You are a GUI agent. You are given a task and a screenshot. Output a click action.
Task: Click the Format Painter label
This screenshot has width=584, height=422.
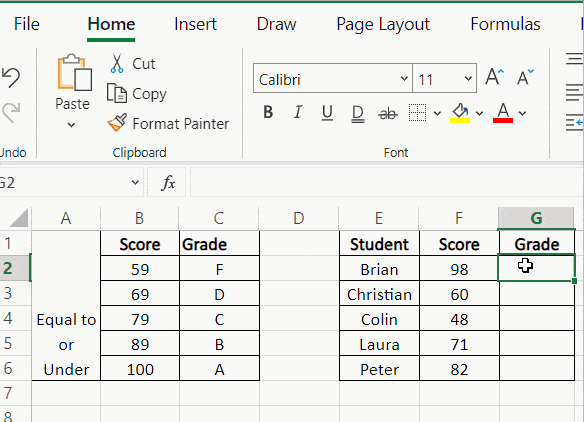click(x=181, y=124)
